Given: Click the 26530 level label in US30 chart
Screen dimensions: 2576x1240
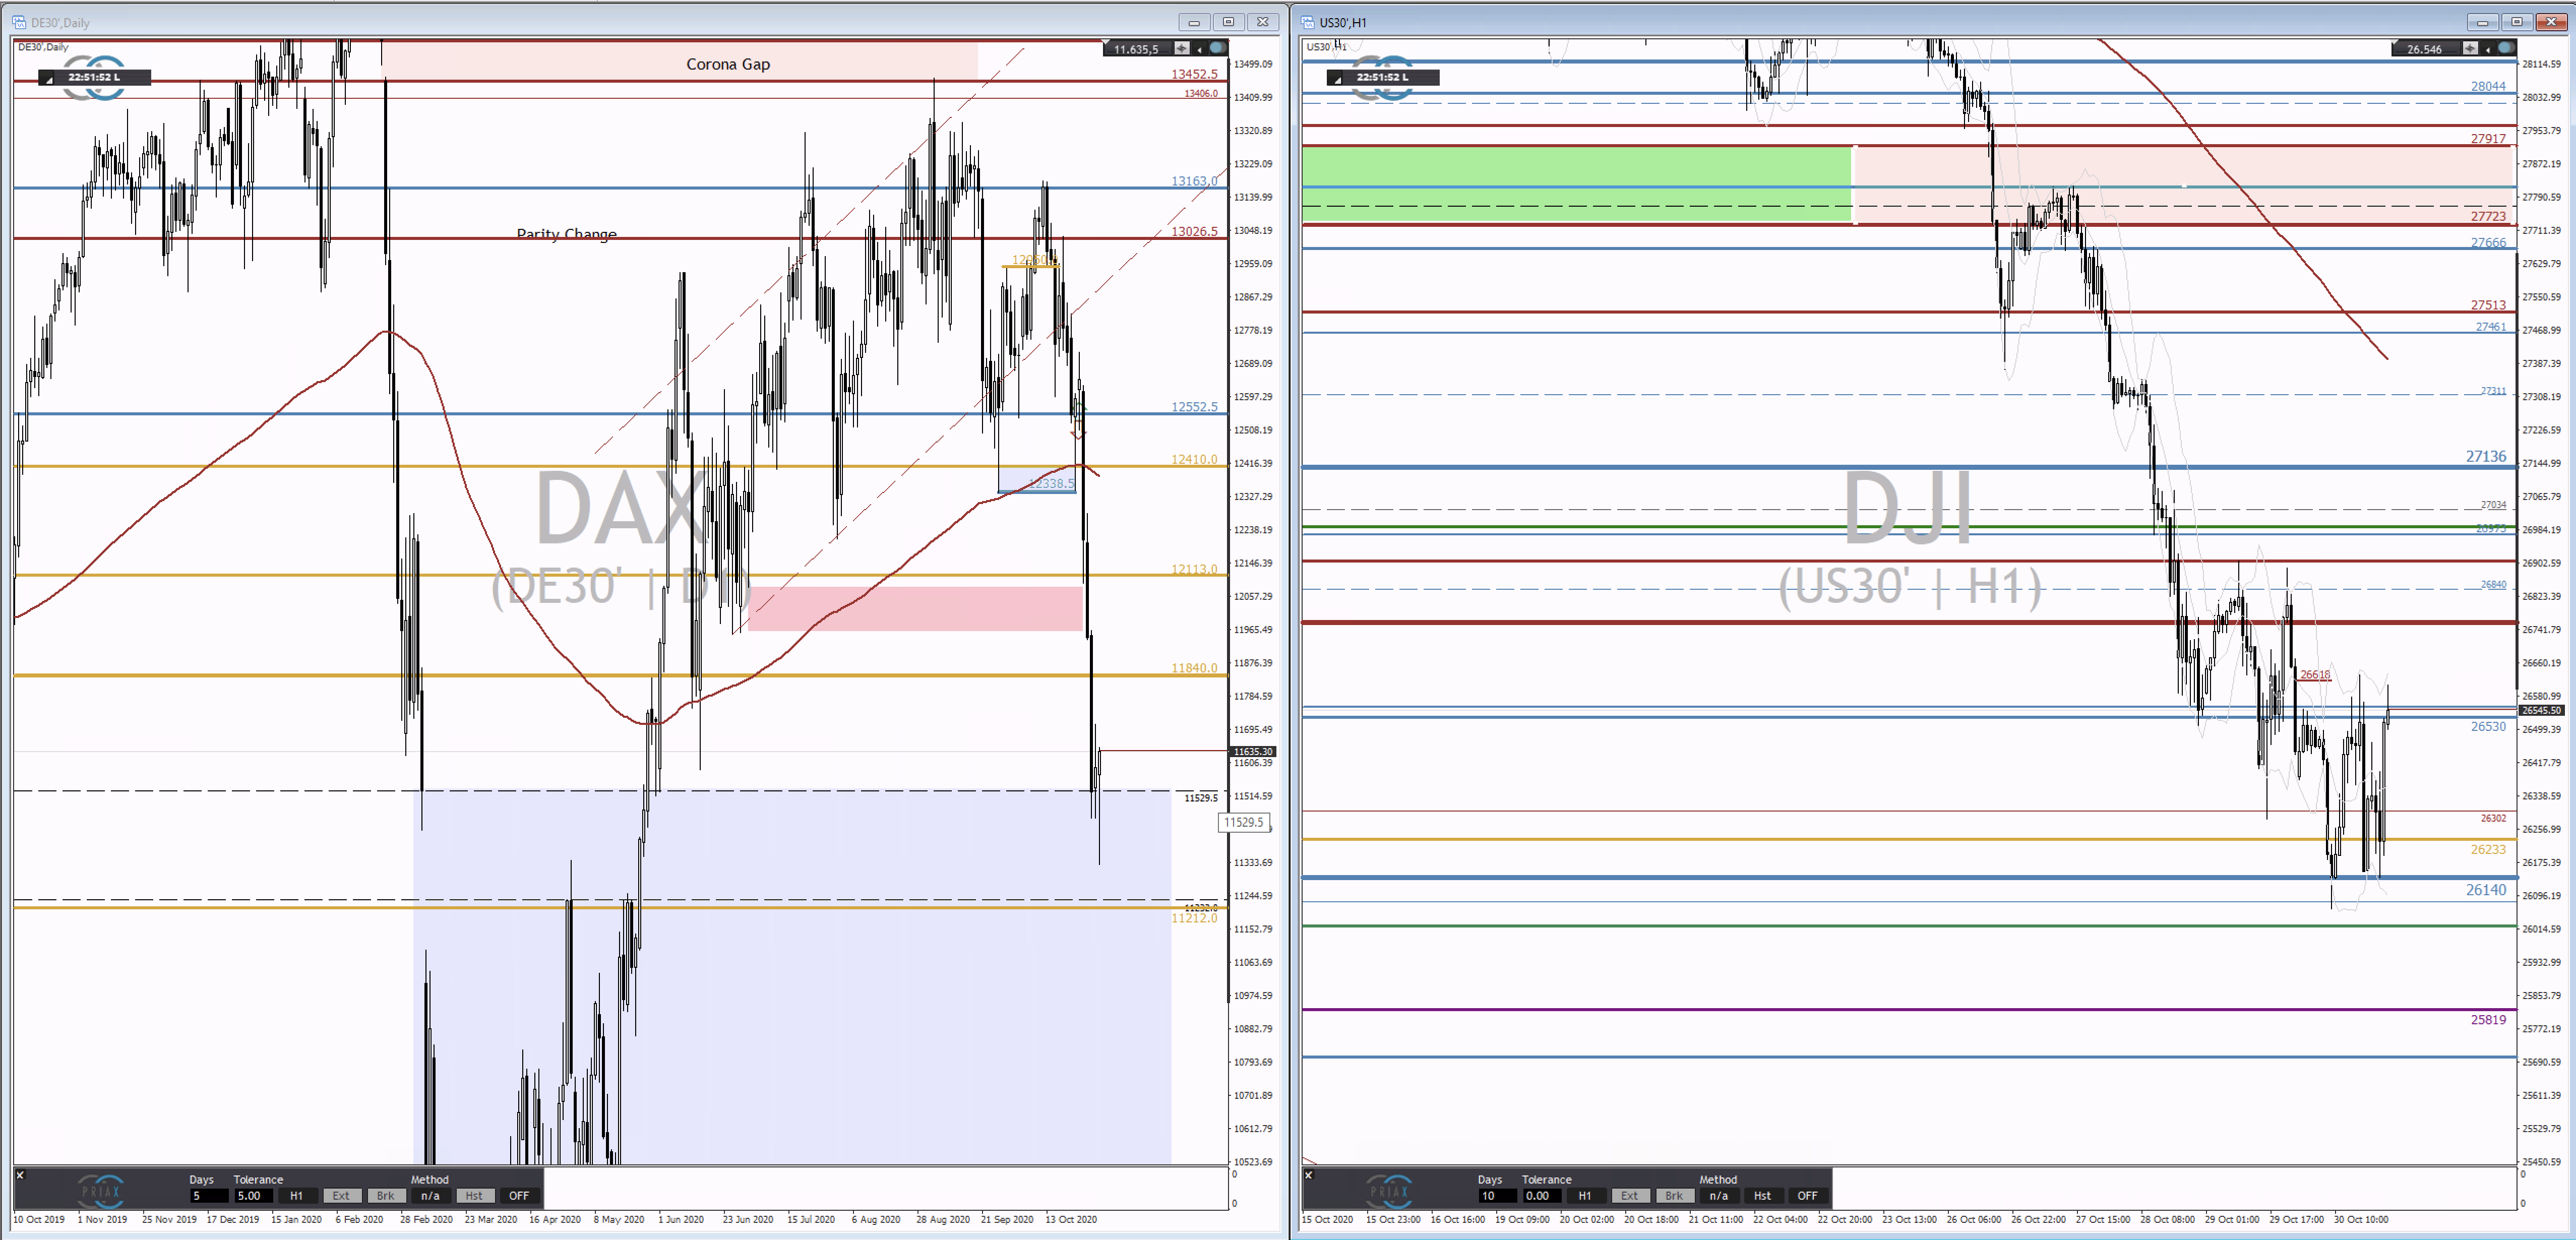Looking at the screenshot, I should [x=2488, y=726].
